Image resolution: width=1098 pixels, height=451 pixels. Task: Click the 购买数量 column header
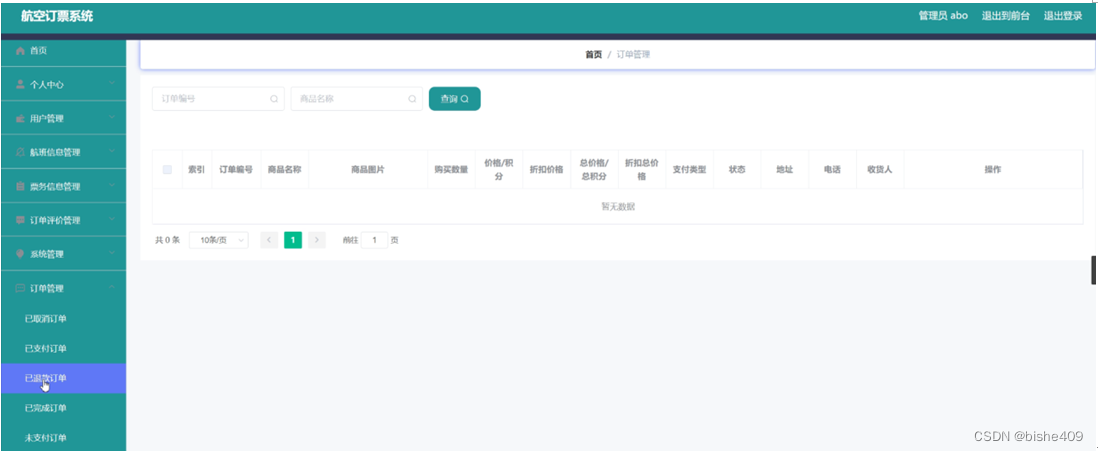click(x=451, y=169)
